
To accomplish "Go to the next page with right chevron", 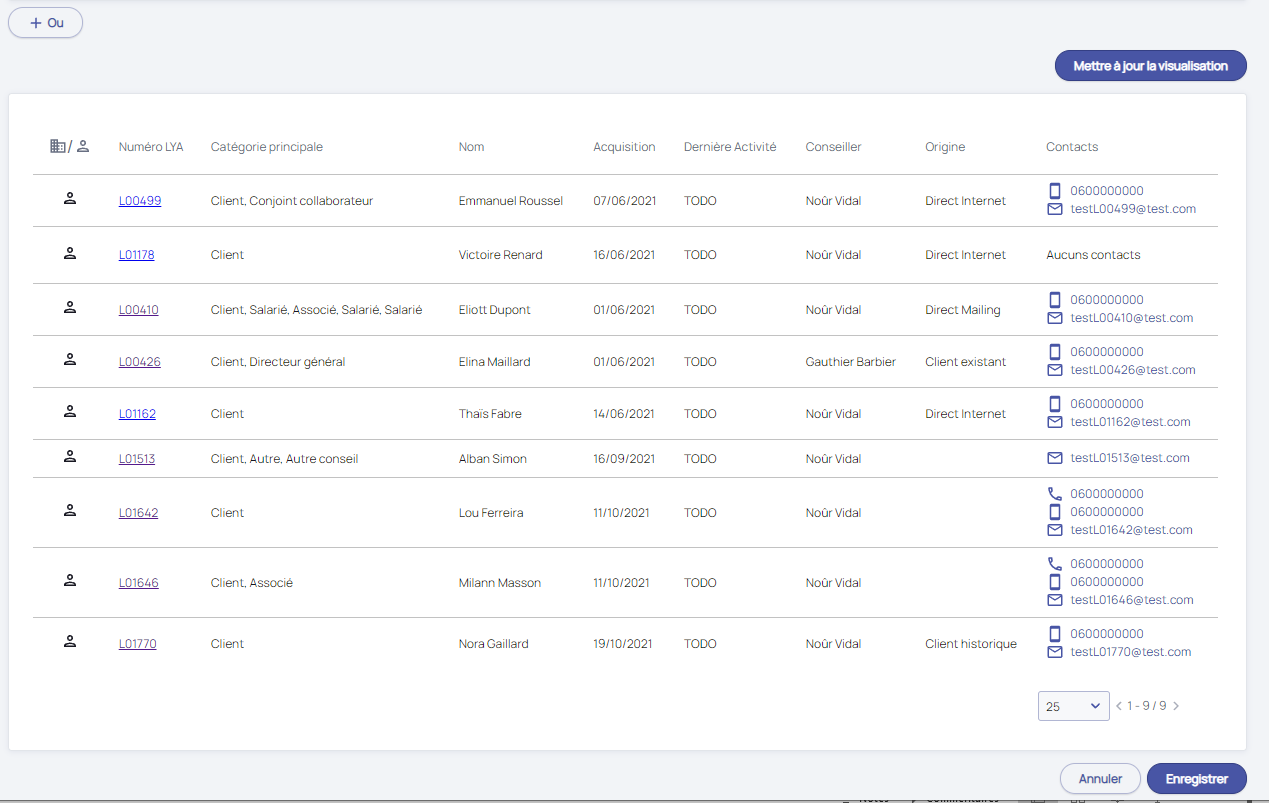I will tap(1176, 706).
